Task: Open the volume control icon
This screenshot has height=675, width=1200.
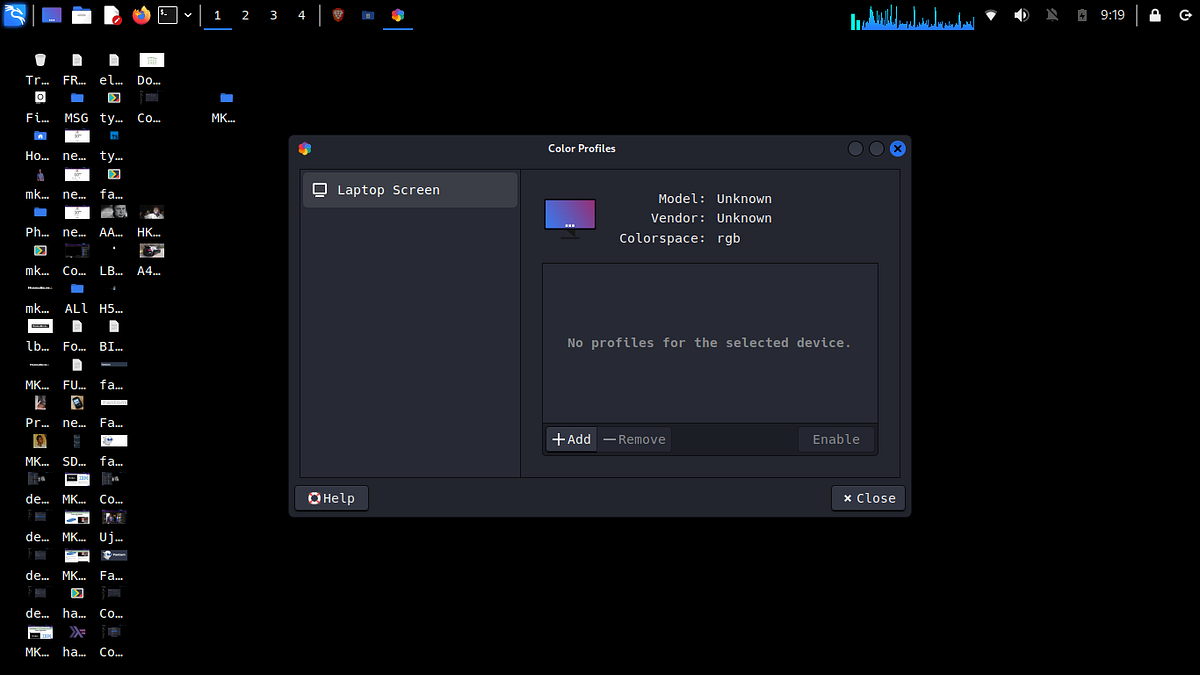Action: (x=1021, y=15)
